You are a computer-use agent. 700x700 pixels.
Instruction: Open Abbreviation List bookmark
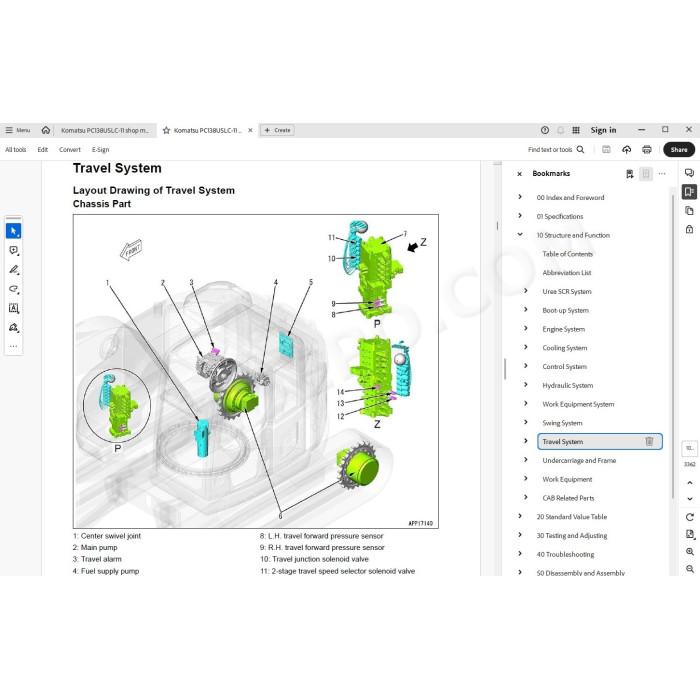pos(567,272)
